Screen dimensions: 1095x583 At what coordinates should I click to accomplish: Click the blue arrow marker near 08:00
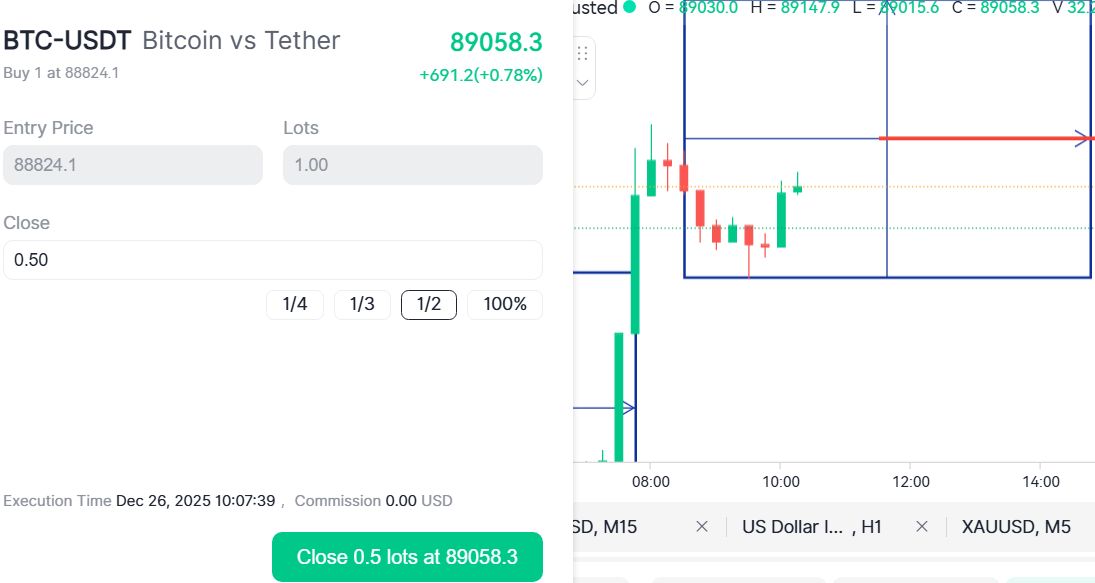click(x=627, y=408)
